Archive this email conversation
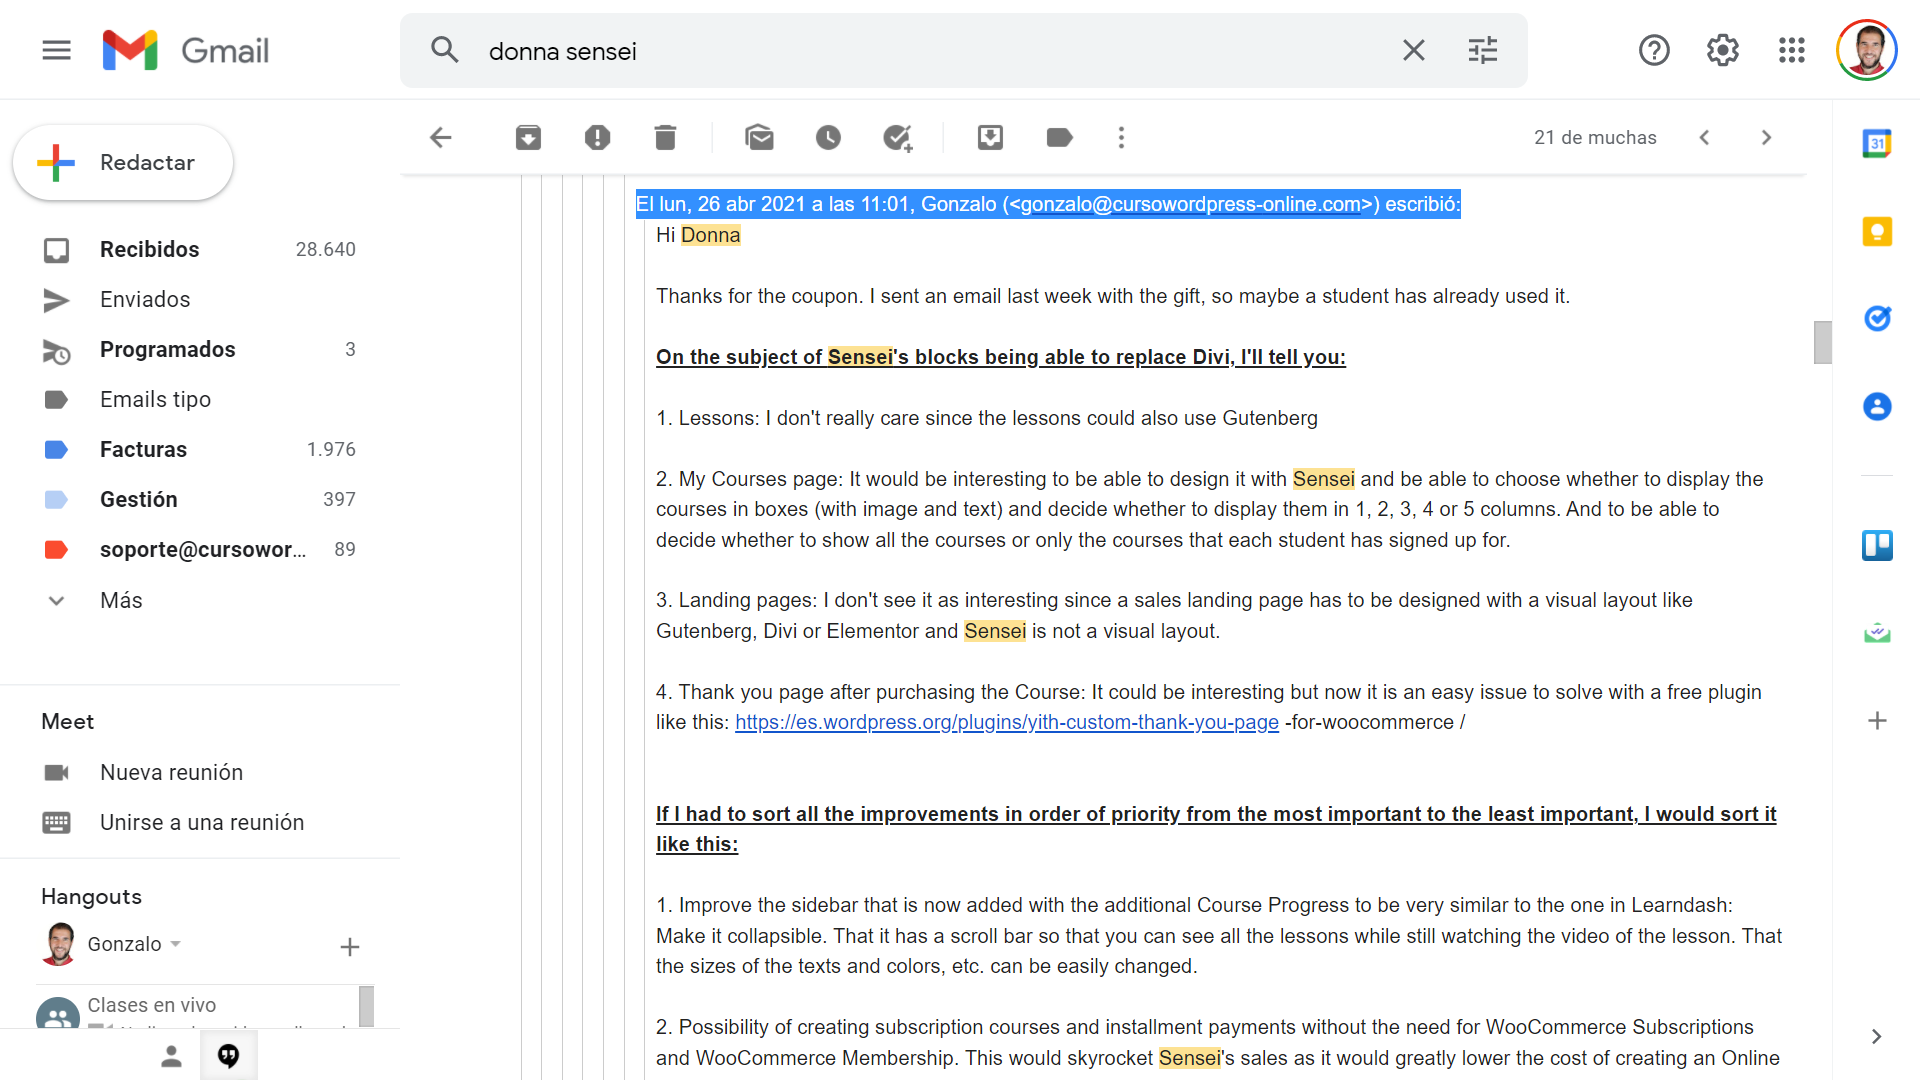This screenshot has width=1920, height=1080. click(528, 137)
